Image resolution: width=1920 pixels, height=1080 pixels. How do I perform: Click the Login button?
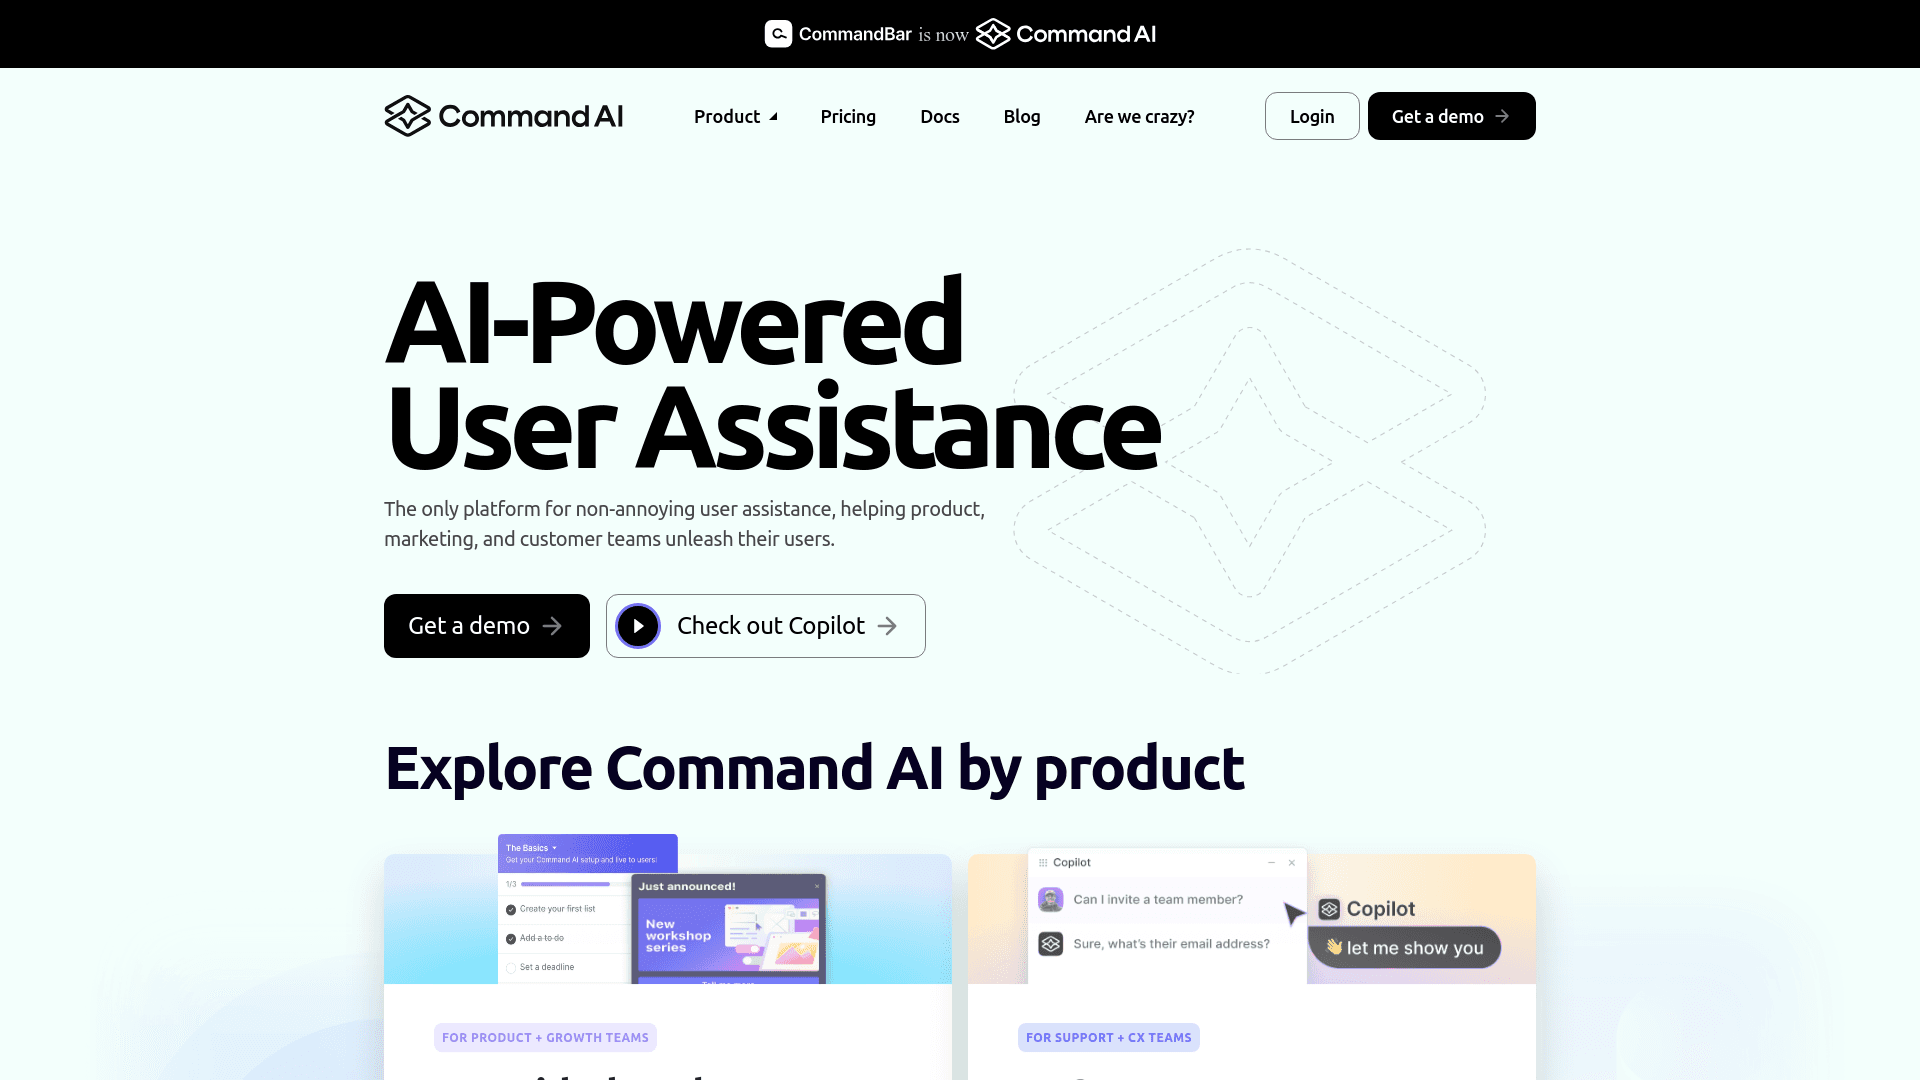pyautogui.click(x=1312, y=116)
